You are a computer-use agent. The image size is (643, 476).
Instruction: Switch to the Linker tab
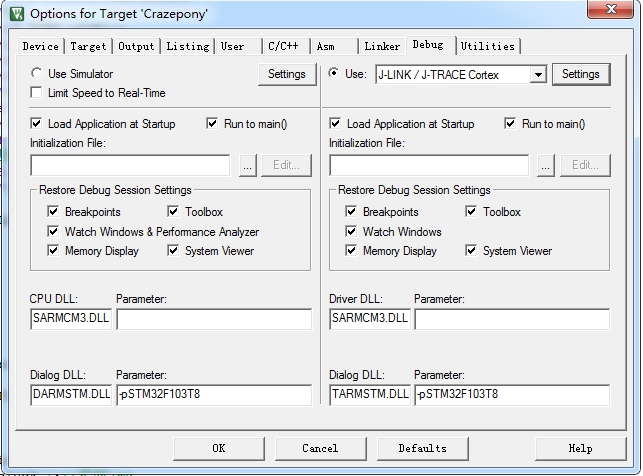point(381,46)
